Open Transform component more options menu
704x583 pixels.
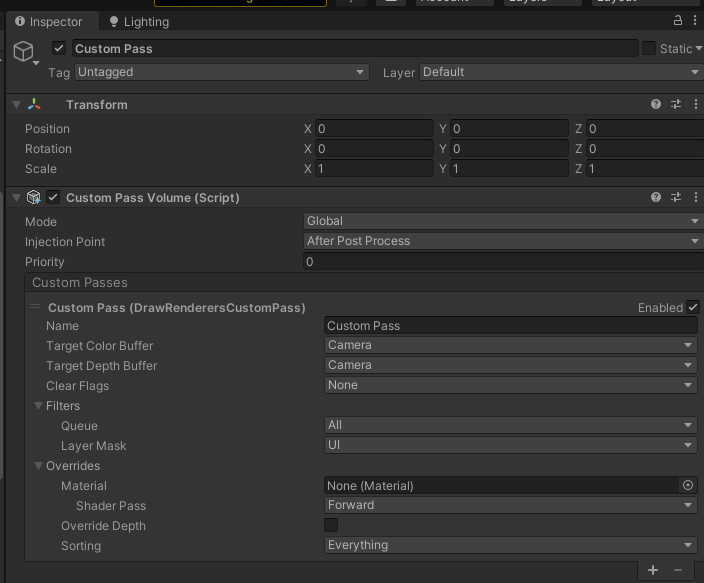tap(695, 104)
